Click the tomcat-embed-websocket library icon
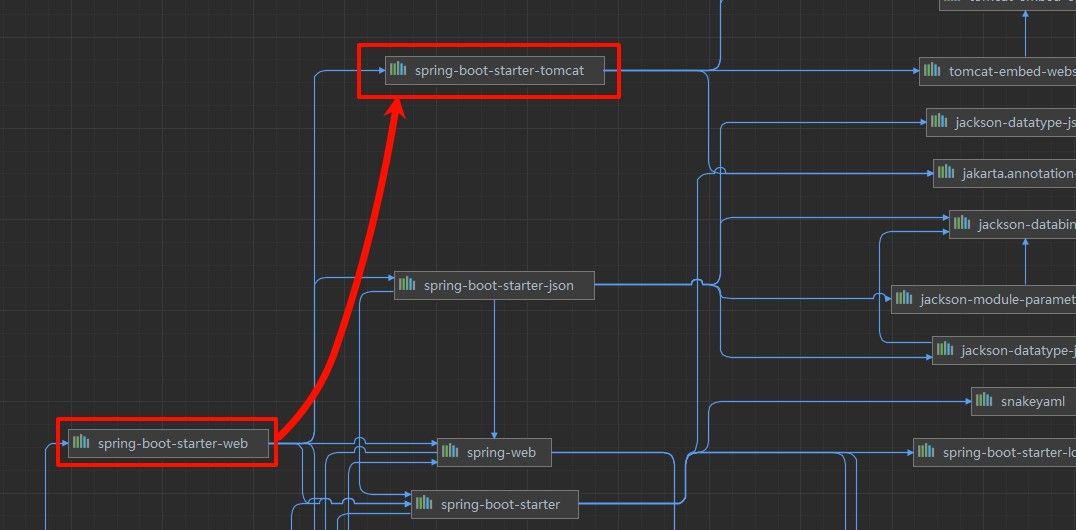Image resolution: width=1076 pixels, height=530 pixels. pyautogui.click(x=932, y=70)
